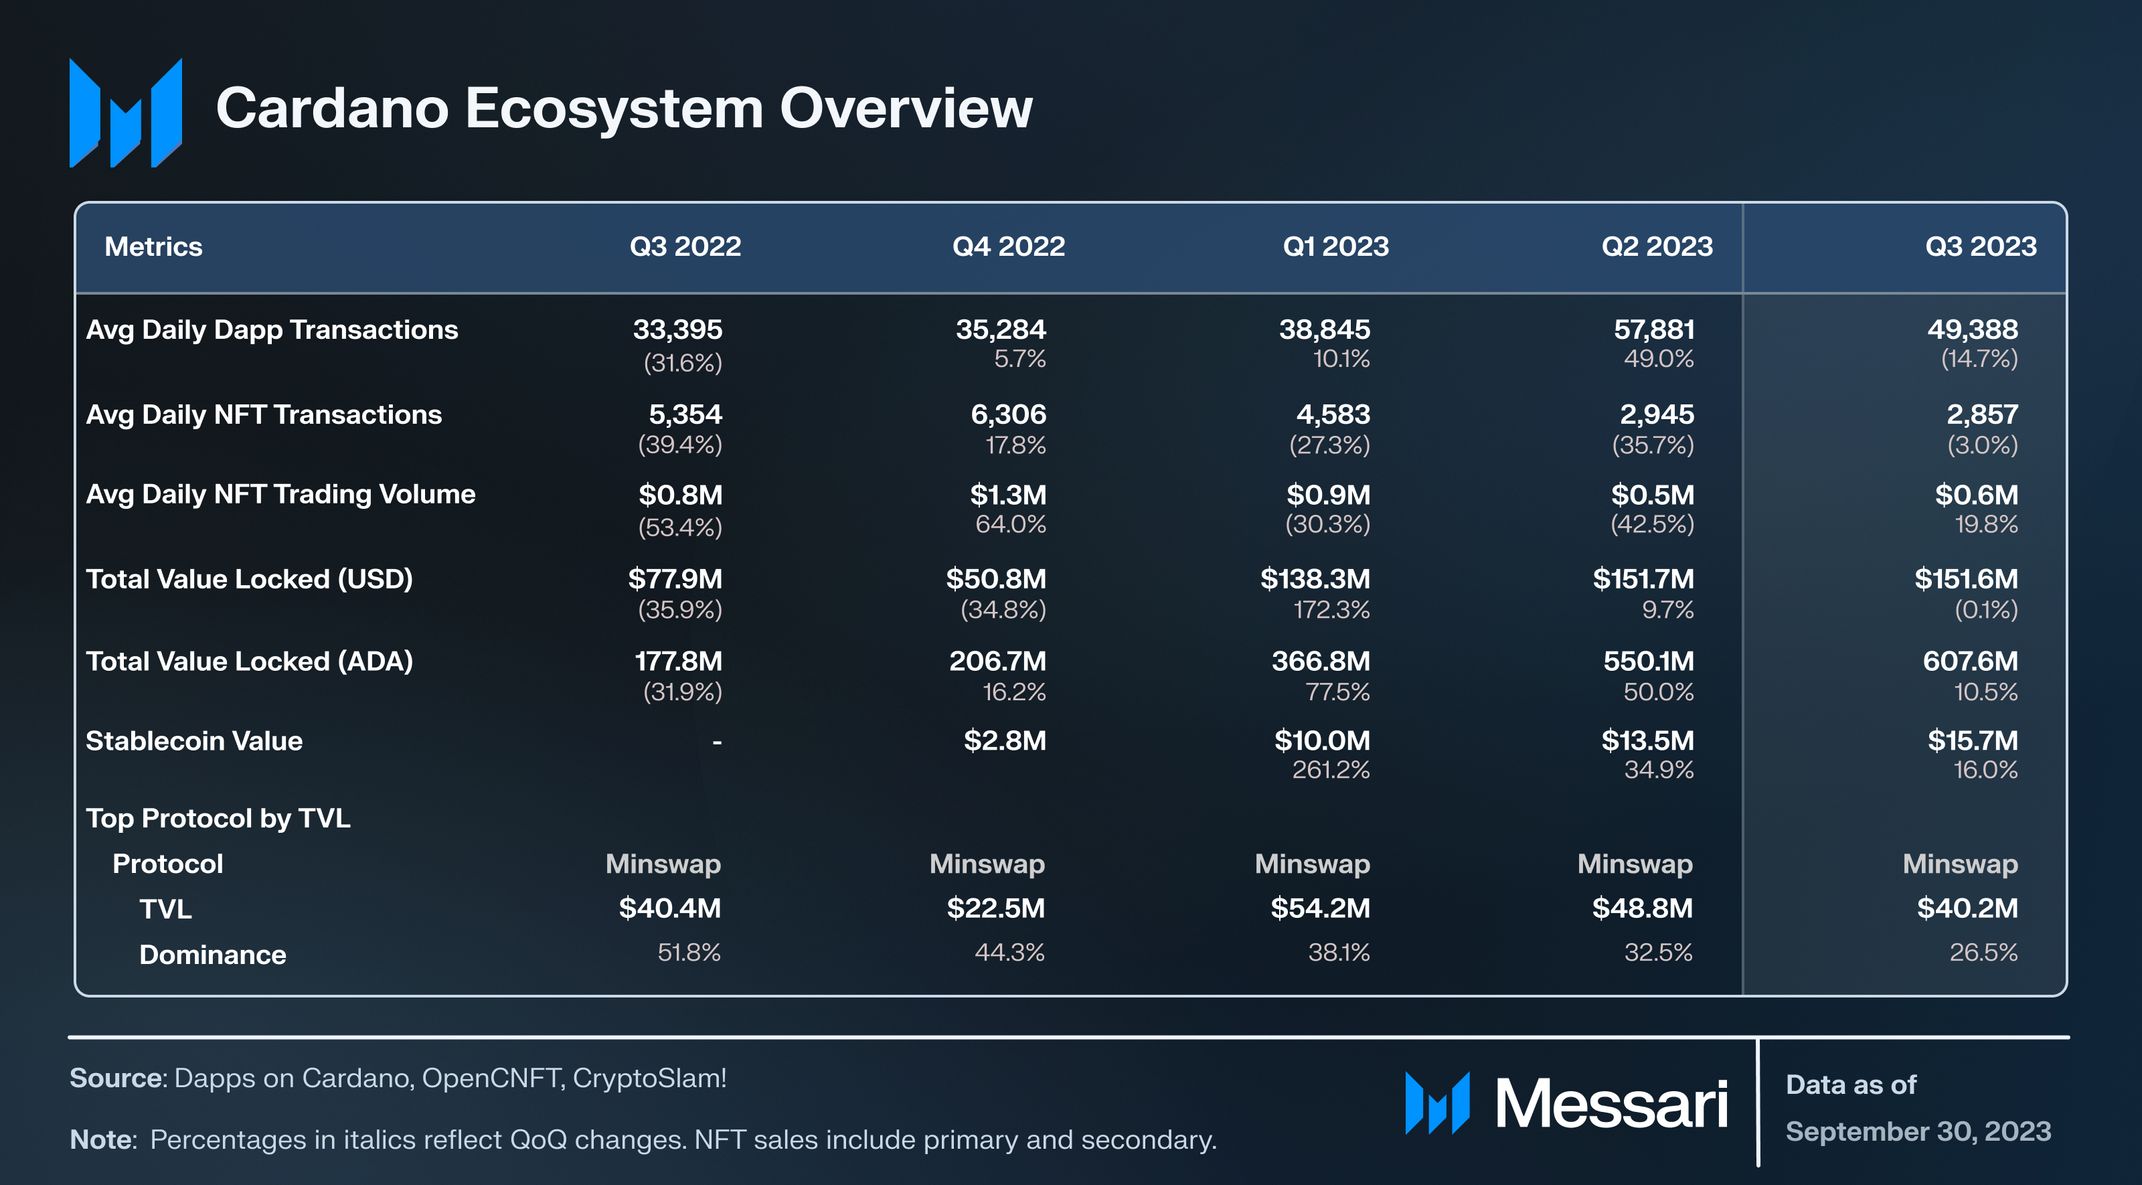Click the Total Value Locked (USD) row label

249,579
